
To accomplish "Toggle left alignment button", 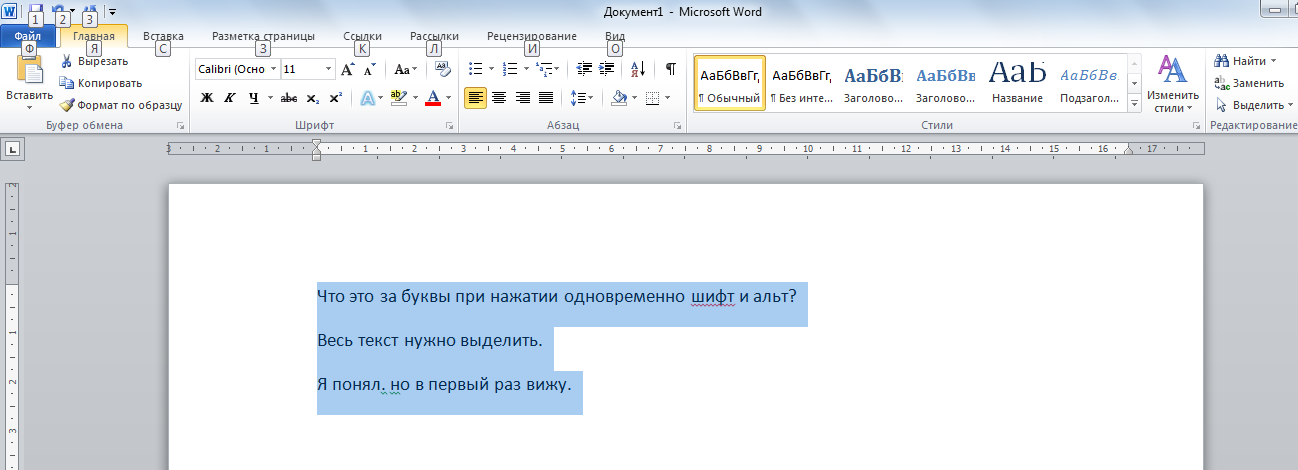I will click(476, 98).
